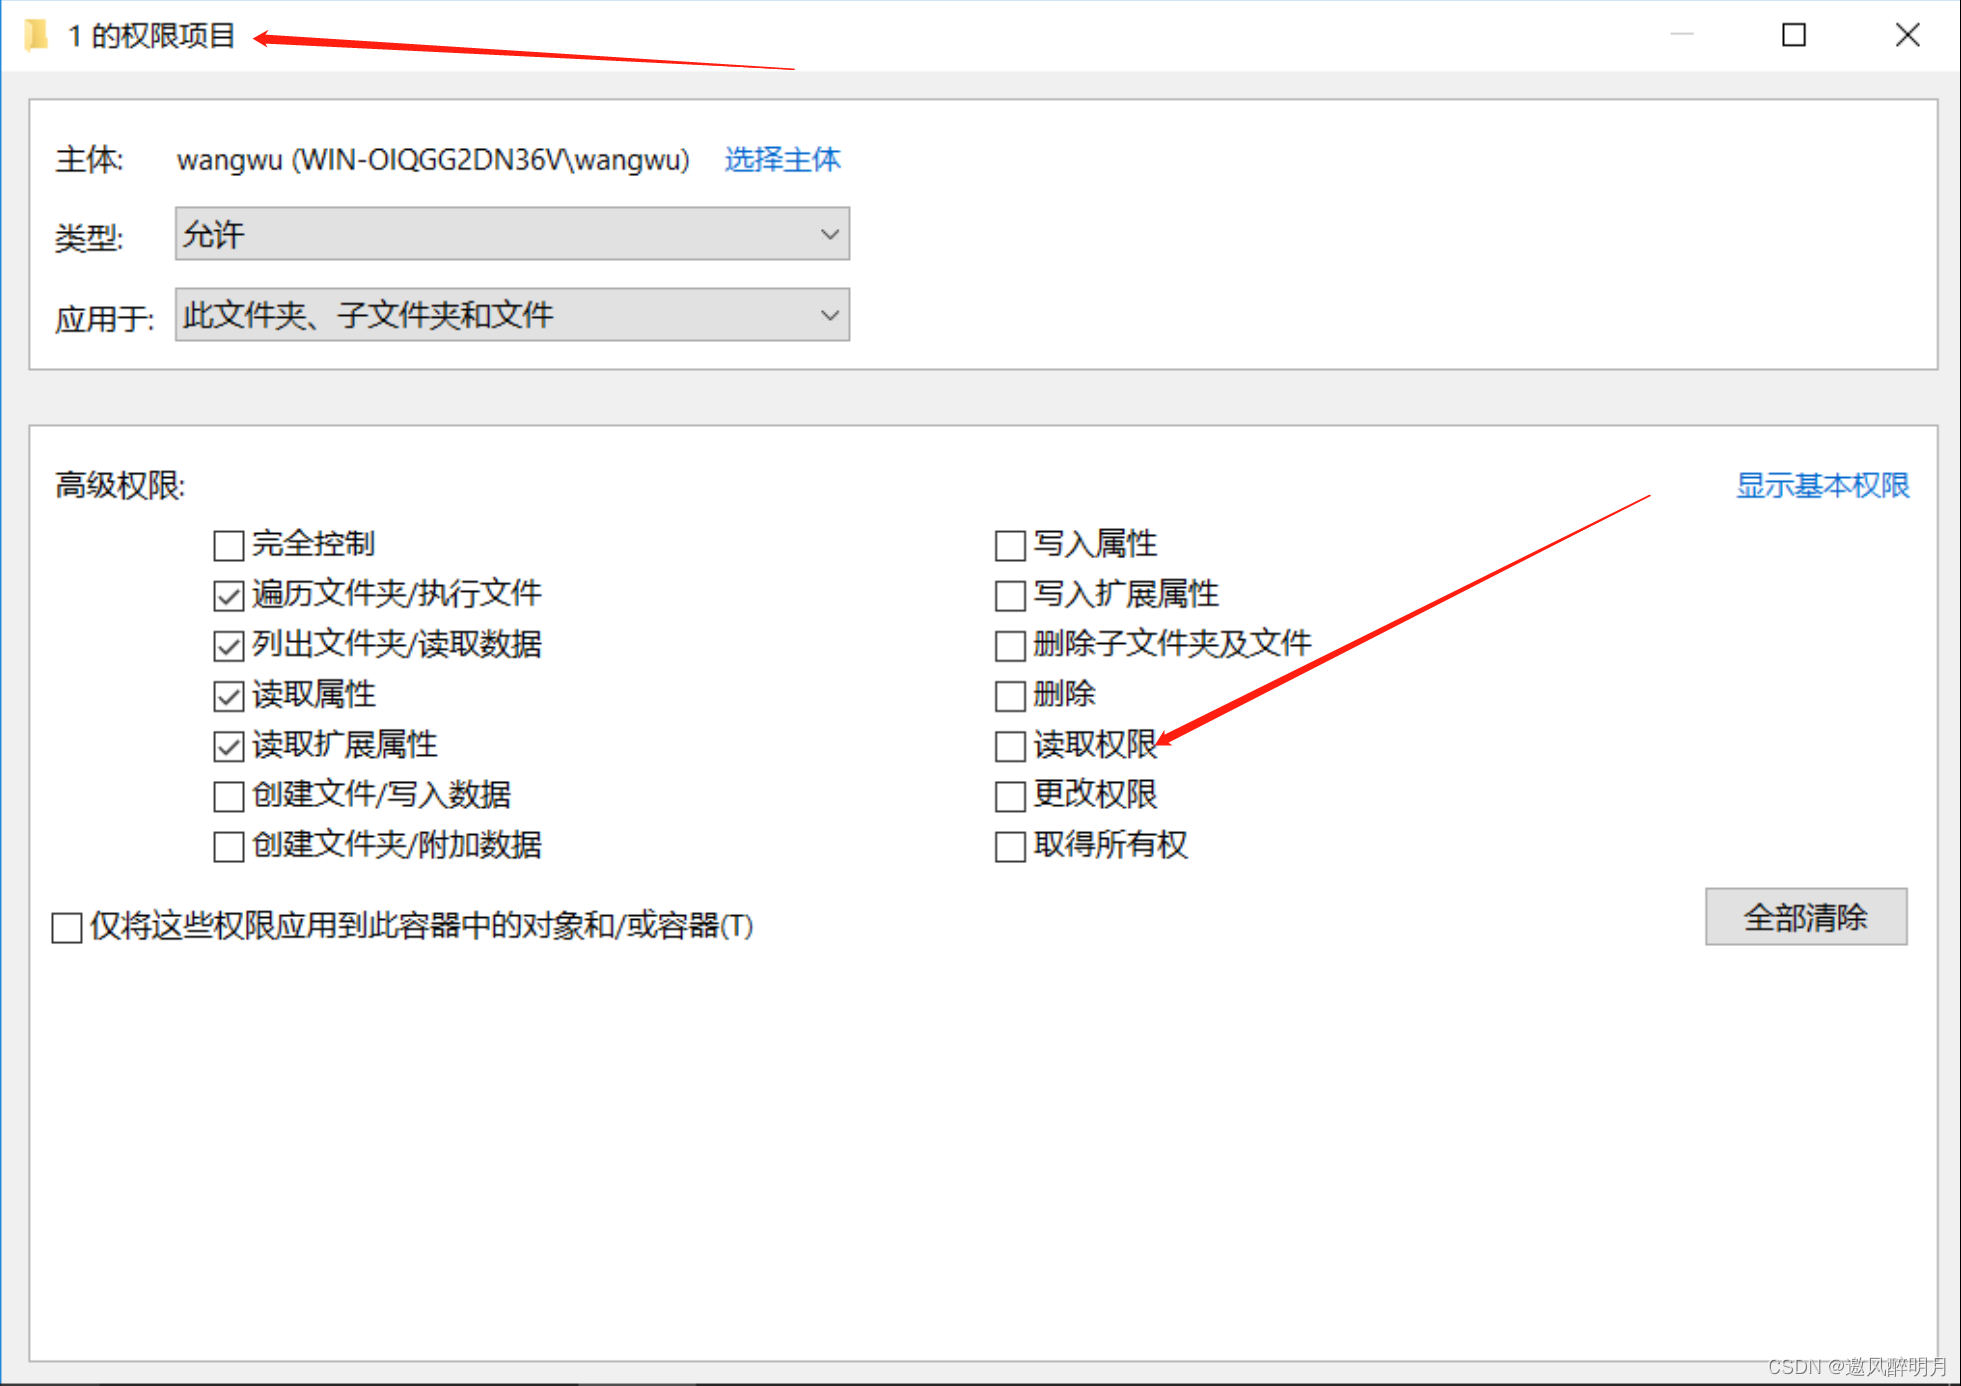Screen dimensions: 1961x1386
Task: Check the 删除子文件夹及文件 box
Action: (x=1010, y=646)
